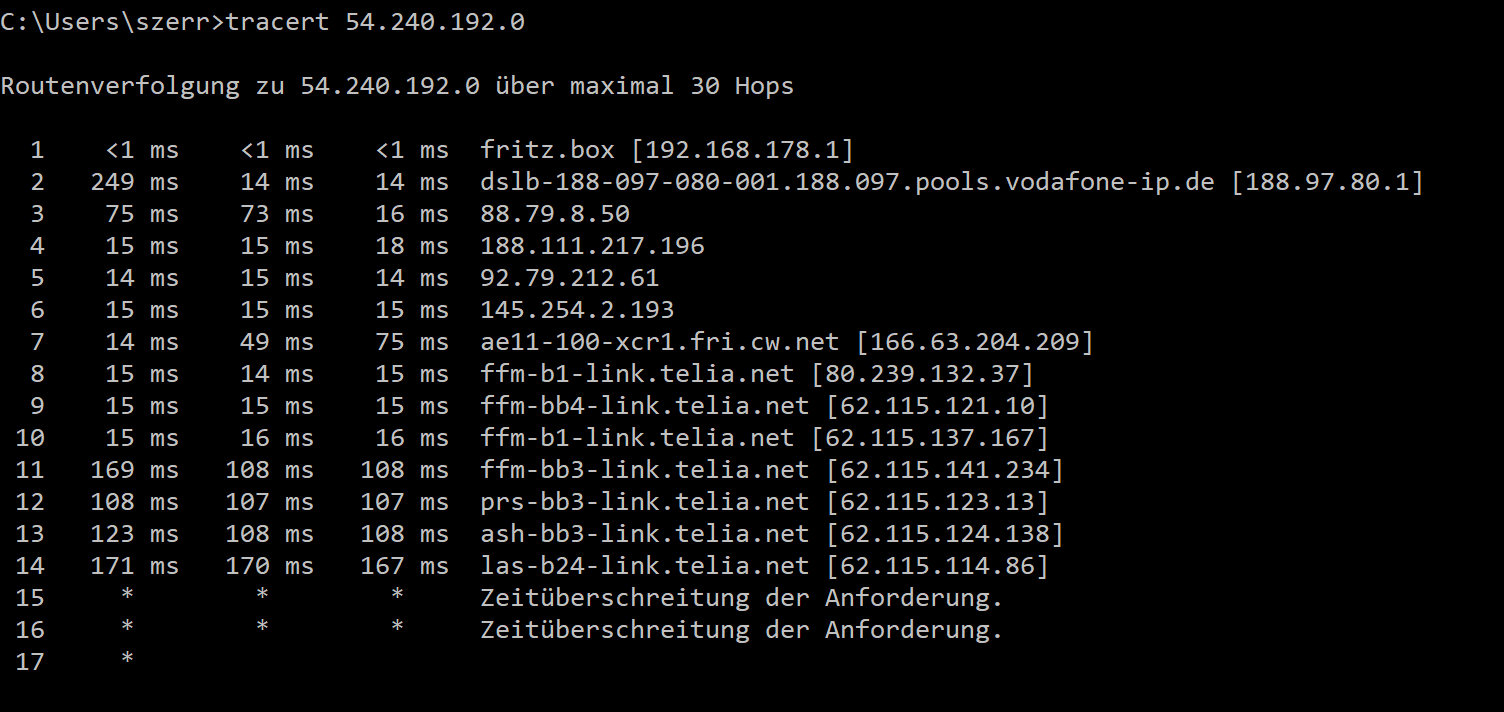The height and width of the screenshot is (712, 1504).
Task: Click the tracert 54.240.192.0 command text
Action: (375, 22)
